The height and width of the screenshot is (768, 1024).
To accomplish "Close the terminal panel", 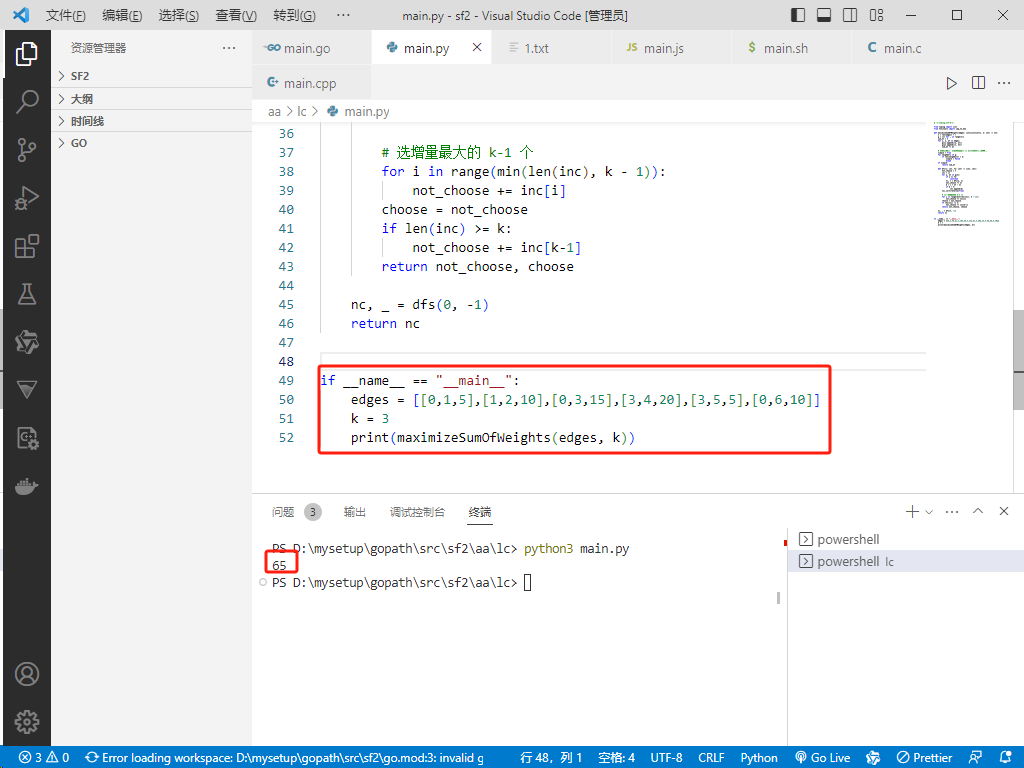I will (1004, 511).
